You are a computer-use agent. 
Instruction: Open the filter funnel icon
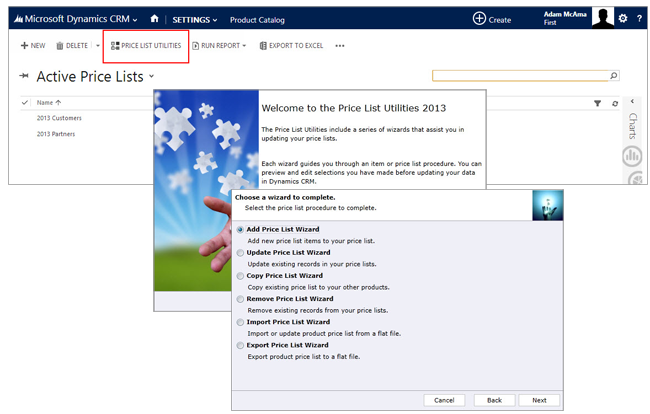coord(597,103)
